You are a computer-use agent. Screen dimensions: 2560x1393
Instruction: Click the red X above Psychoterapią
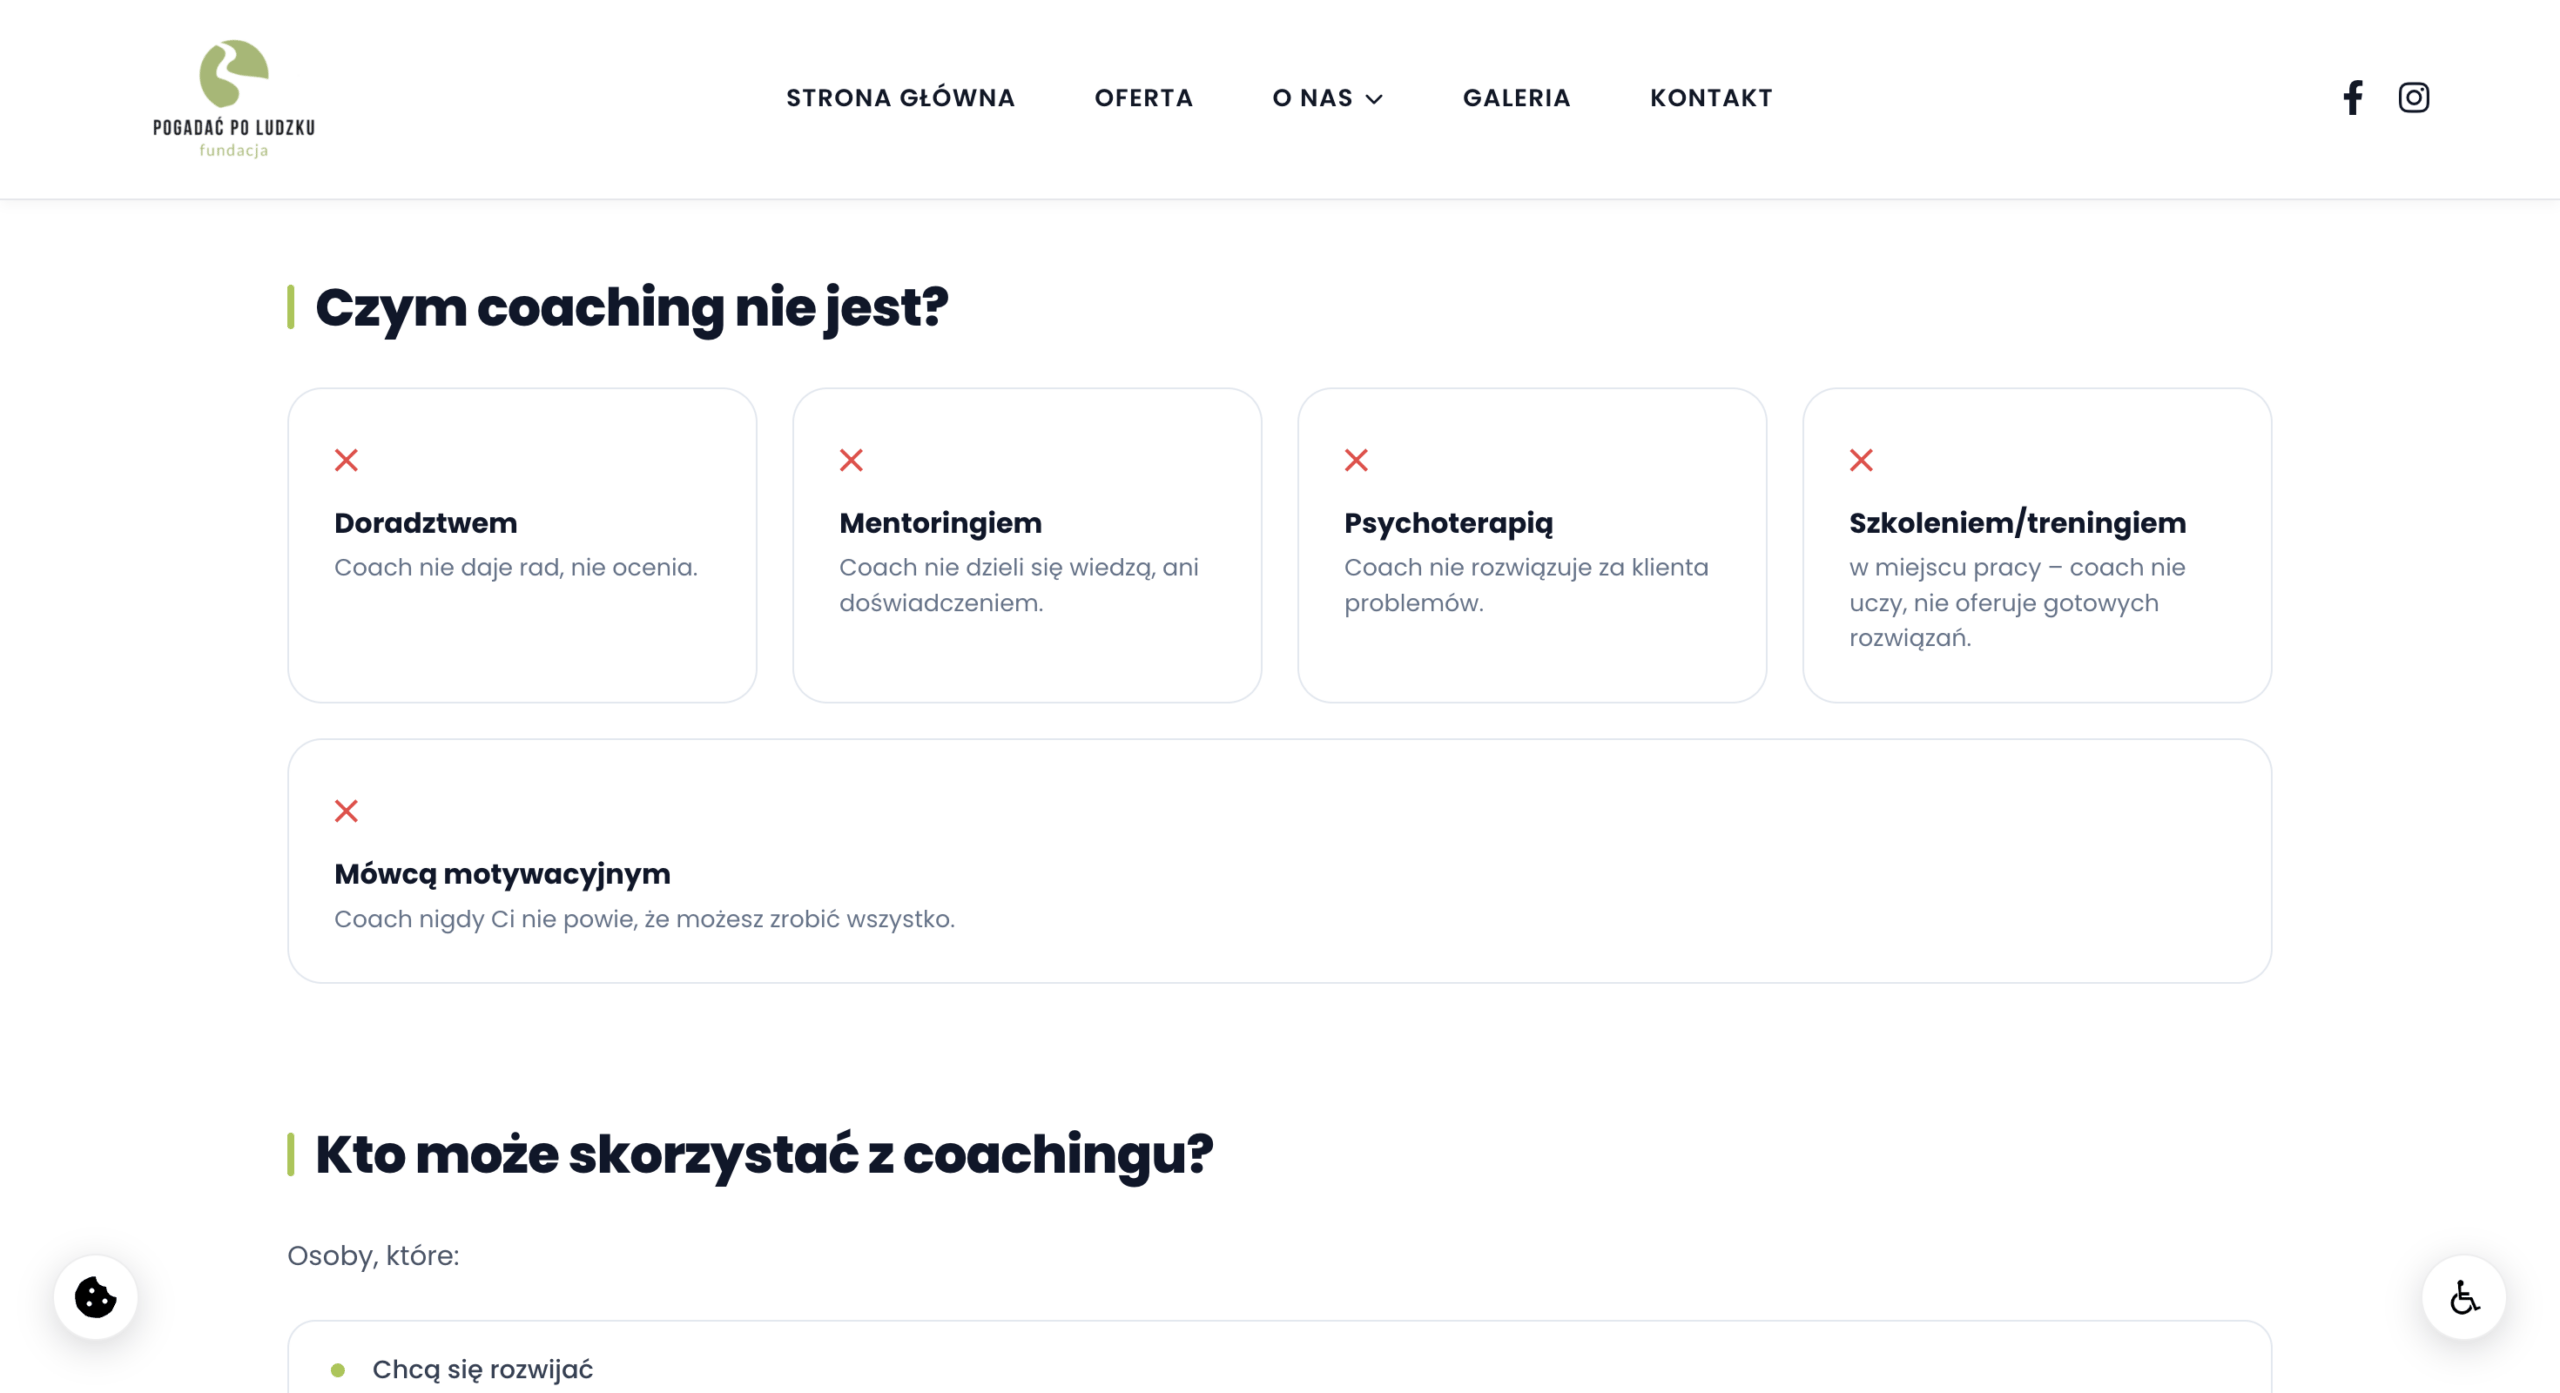[1356, 460]
